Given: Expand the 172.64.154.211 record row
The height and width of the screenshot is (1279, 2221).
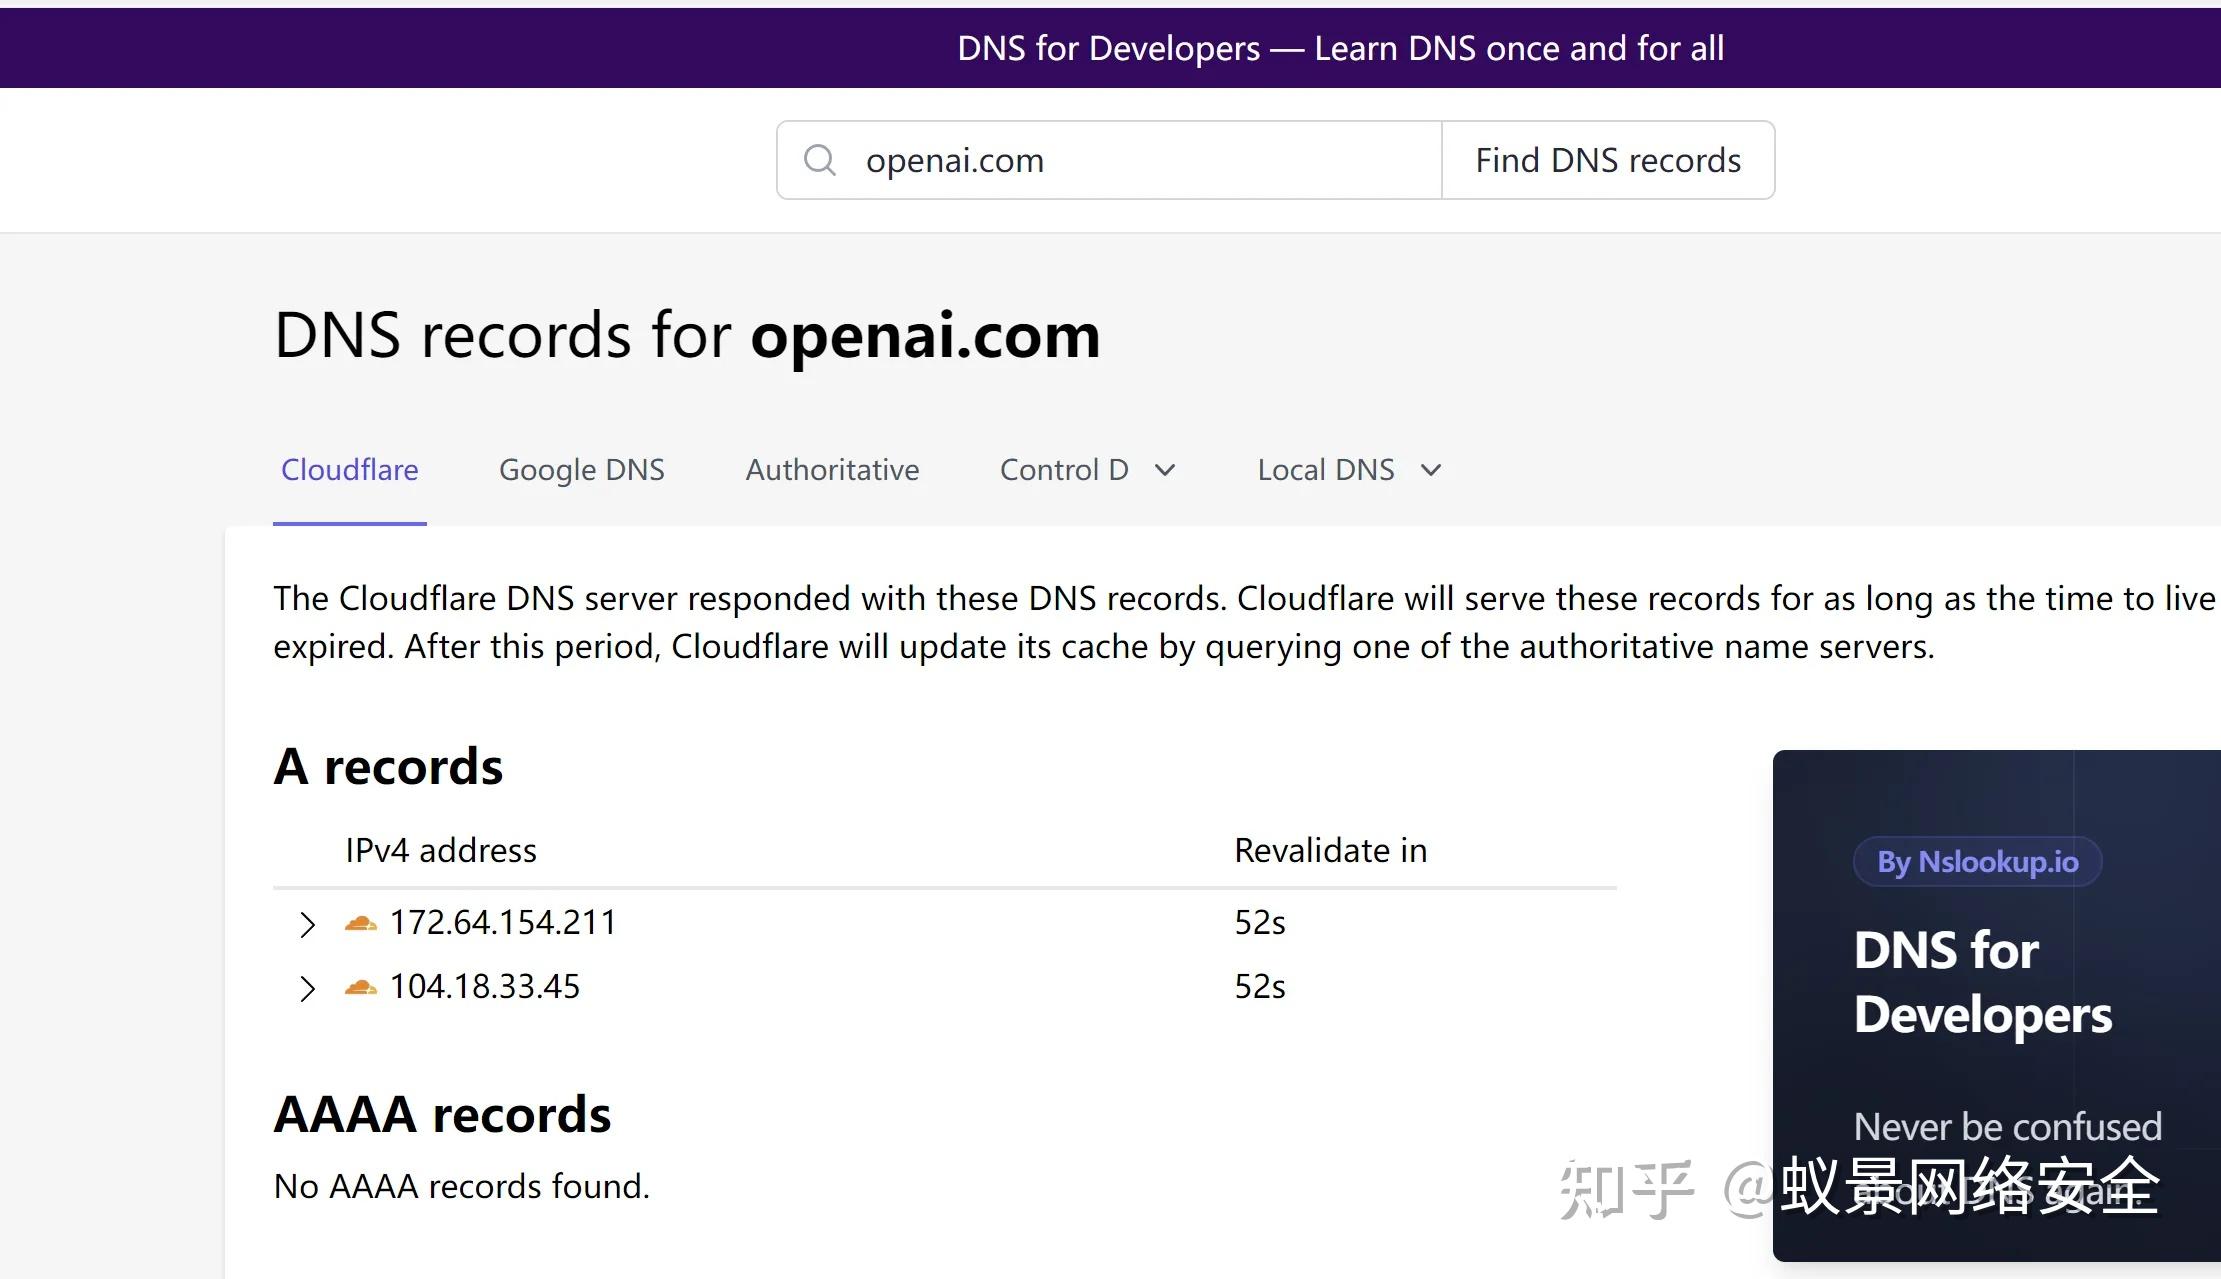Looking at the screenshot, I should [307, 924].
